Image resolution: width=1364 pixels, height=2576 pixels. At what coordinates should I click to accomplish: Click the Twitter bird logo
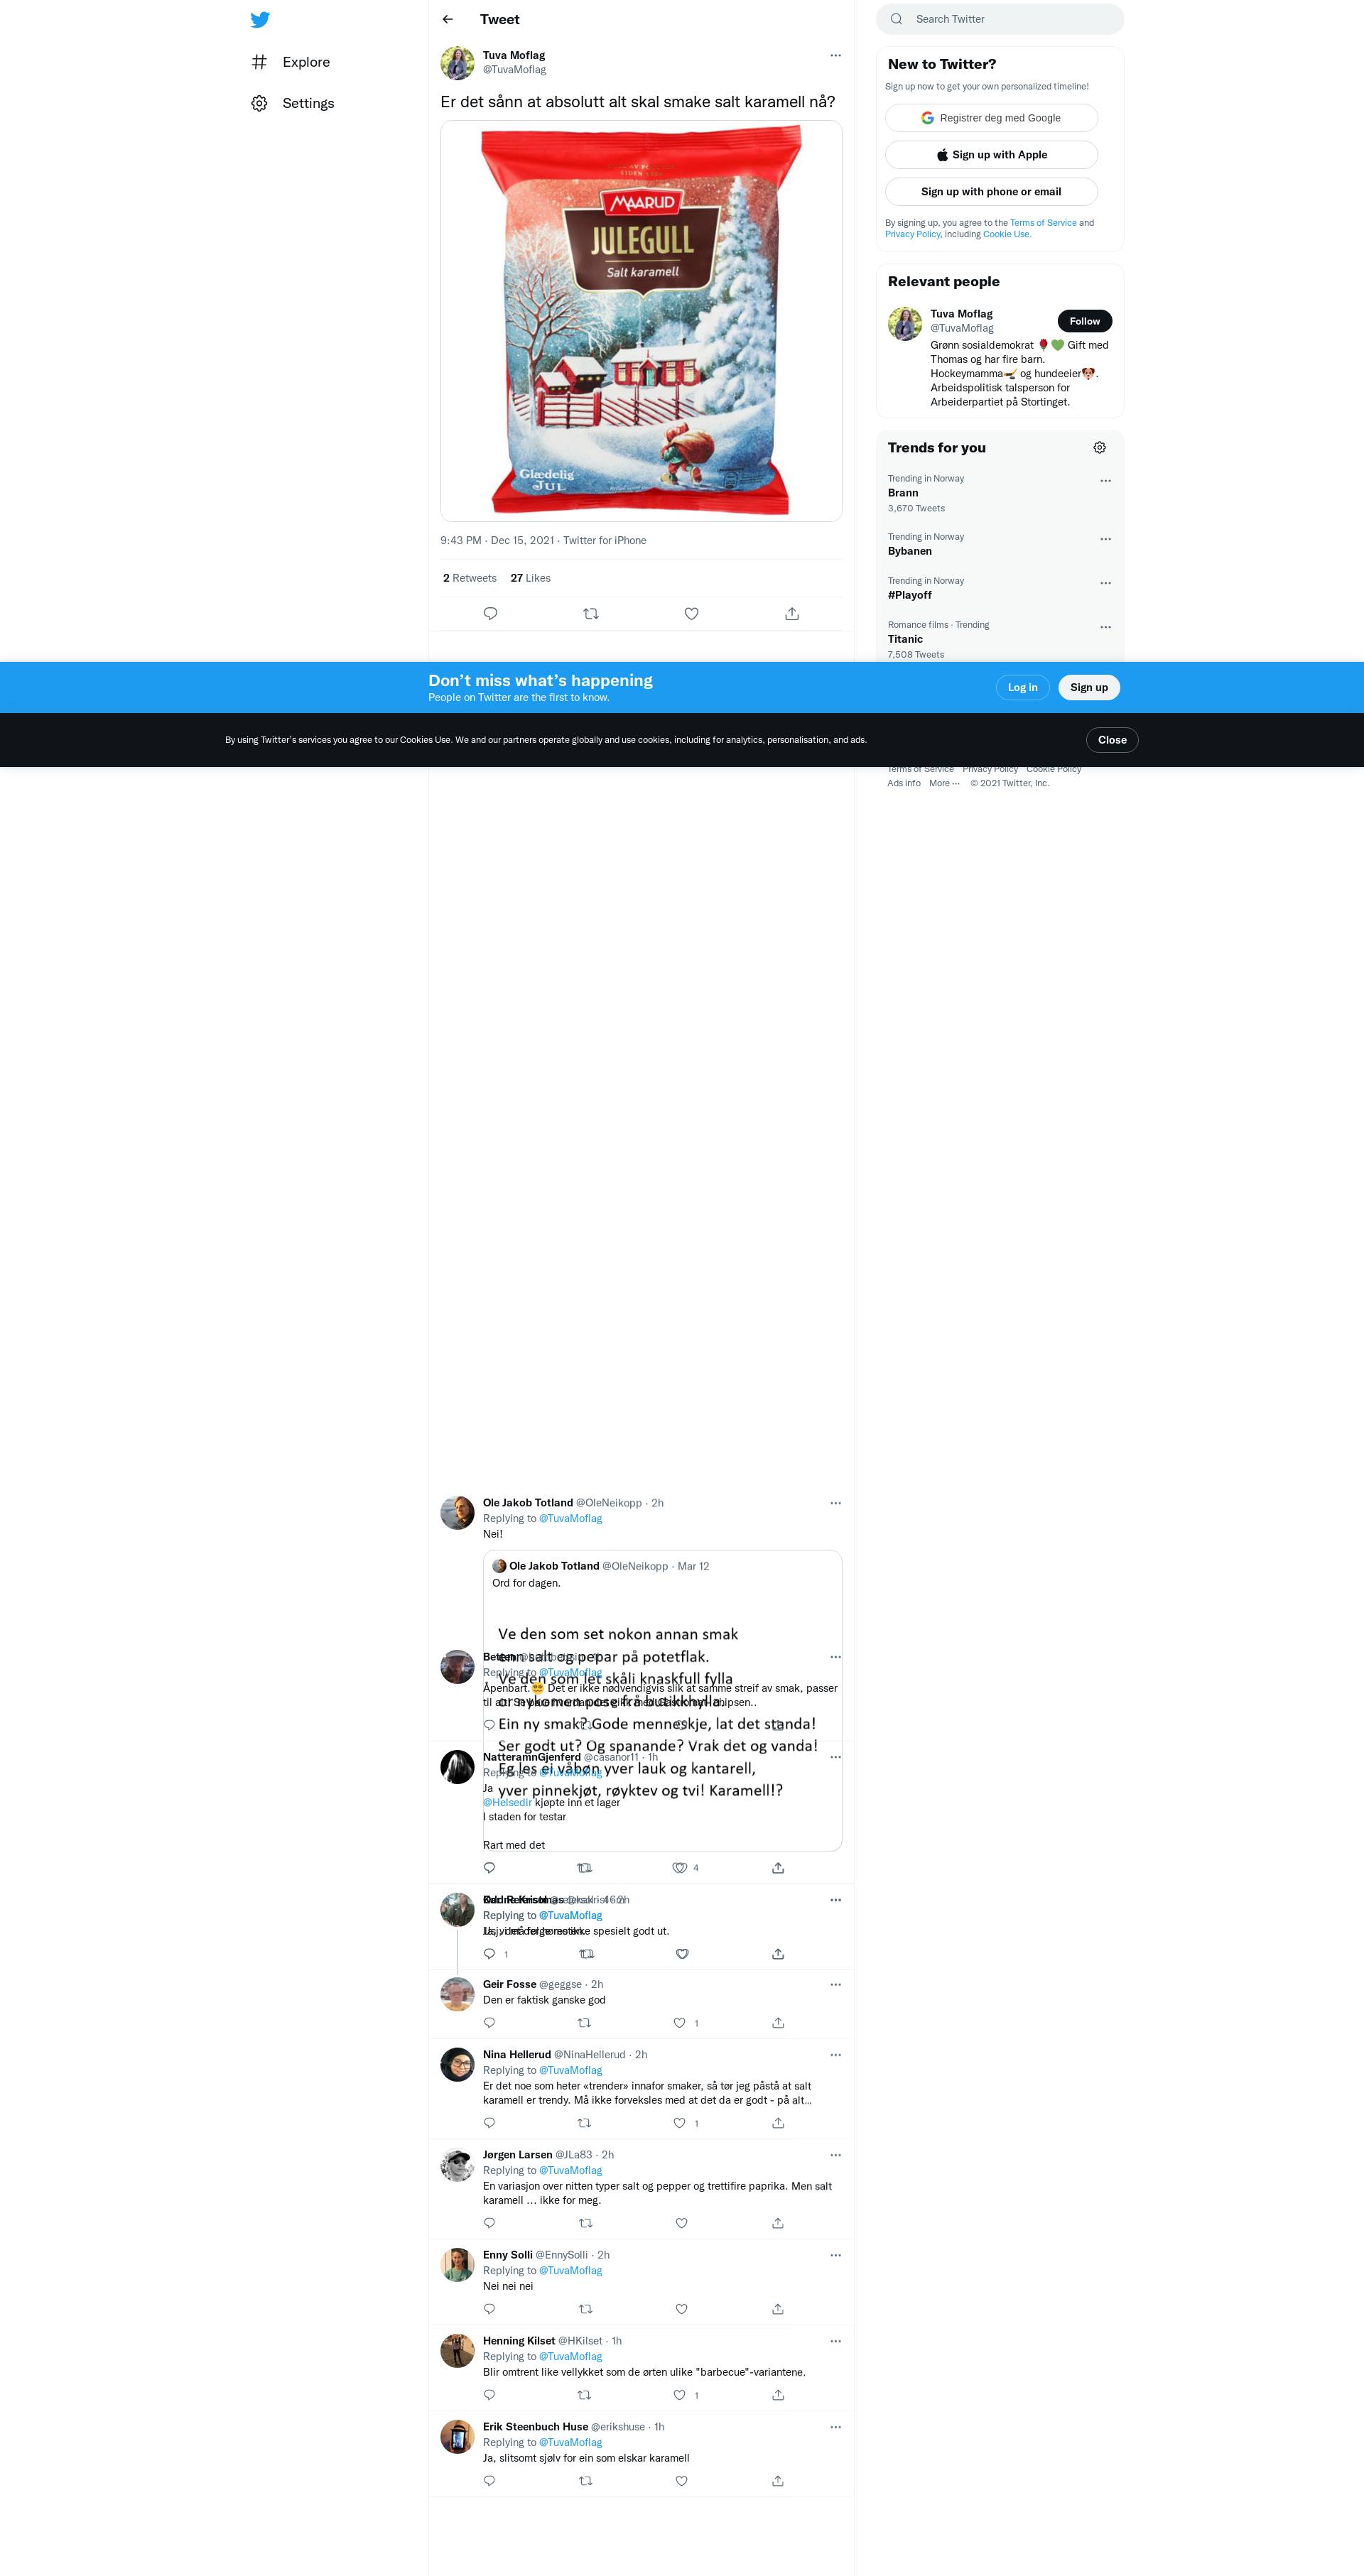(260, 19)
